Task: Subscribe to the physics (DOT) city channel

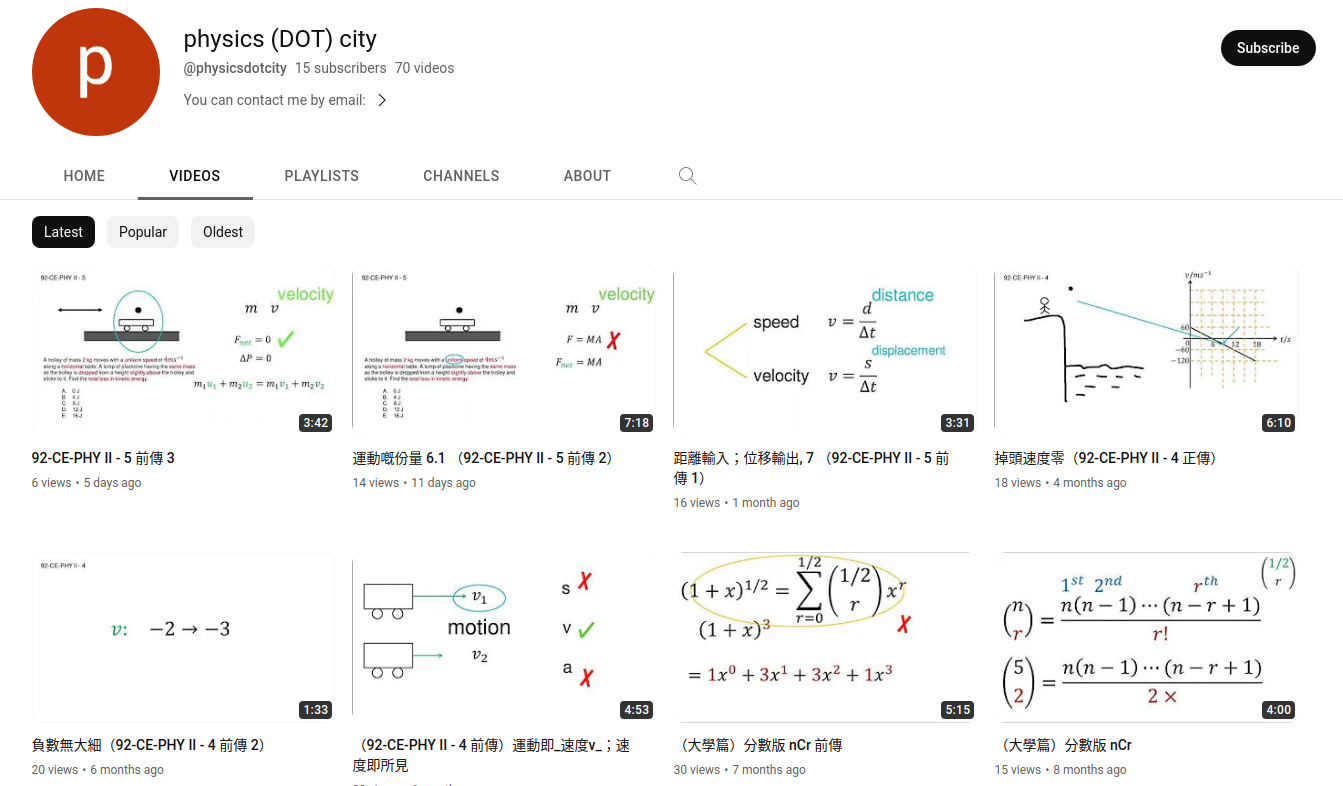Action: point(1267,48)
